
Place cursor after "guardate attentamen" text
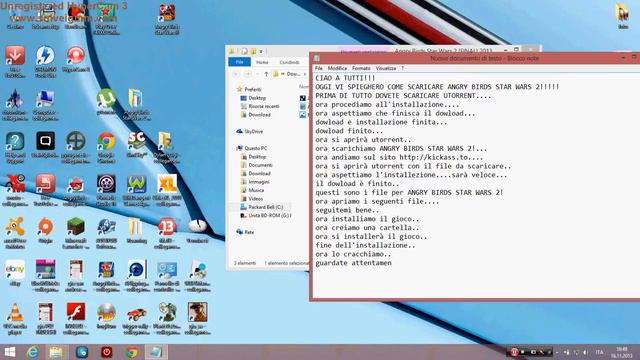[392, 263]
